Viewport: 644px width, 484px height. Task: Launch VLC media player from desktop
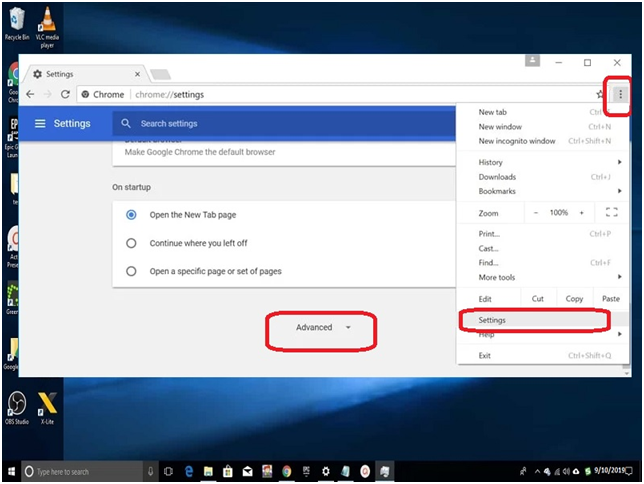(x=47, y=27)
